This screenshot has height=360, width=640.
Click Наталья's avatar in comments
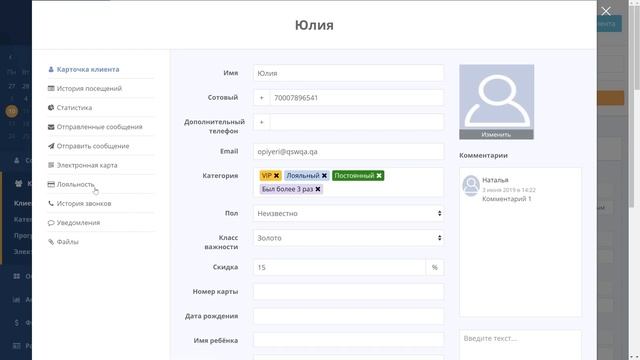[471, 186]
